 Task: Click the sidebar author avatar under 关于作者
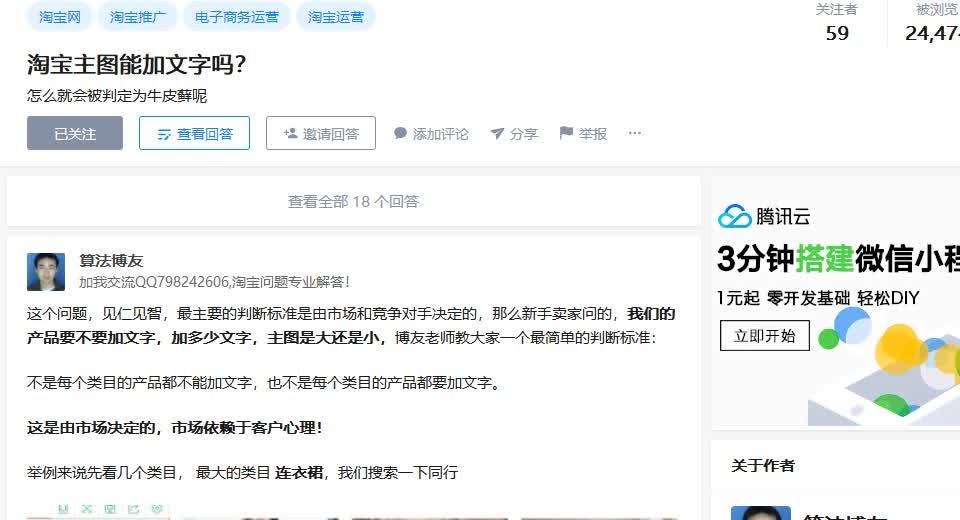761,513
